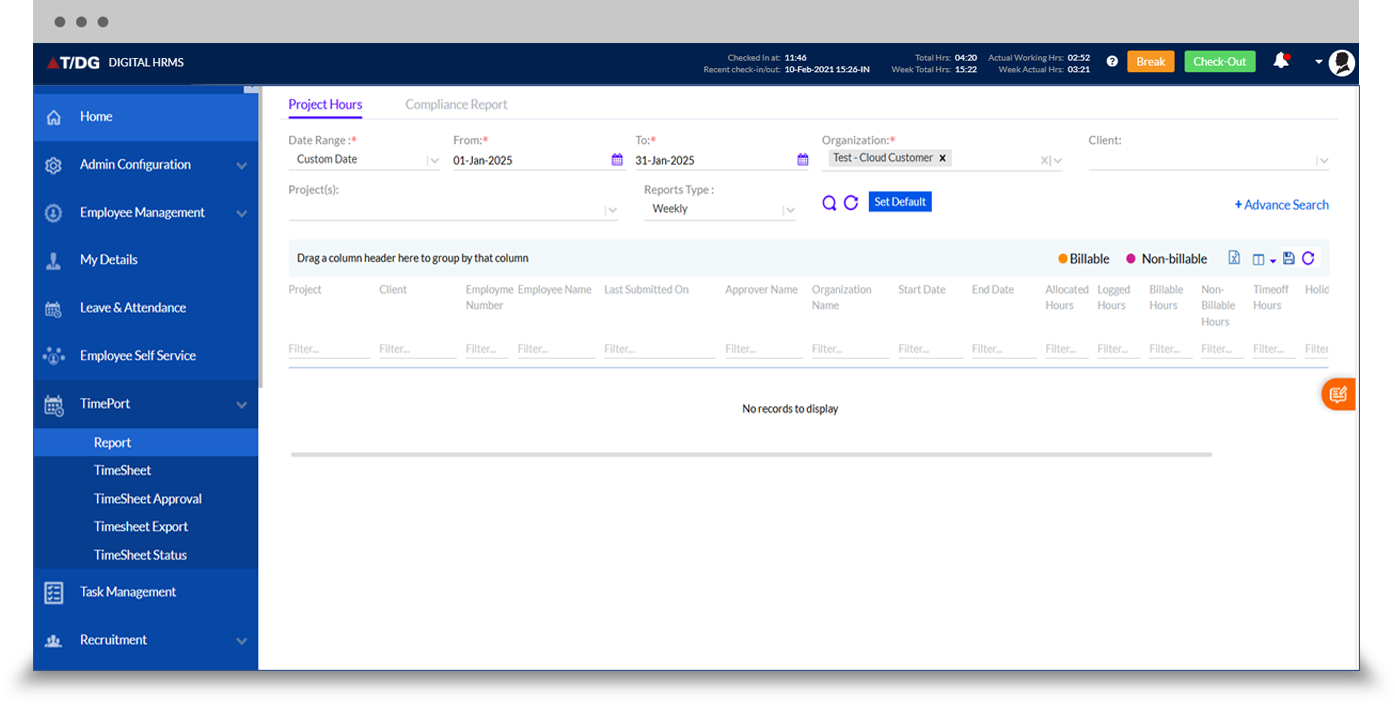This screenshot has width=1395, height=704.
Task: Open TimeSheet Approval submenu item
Action: [146, 499]
